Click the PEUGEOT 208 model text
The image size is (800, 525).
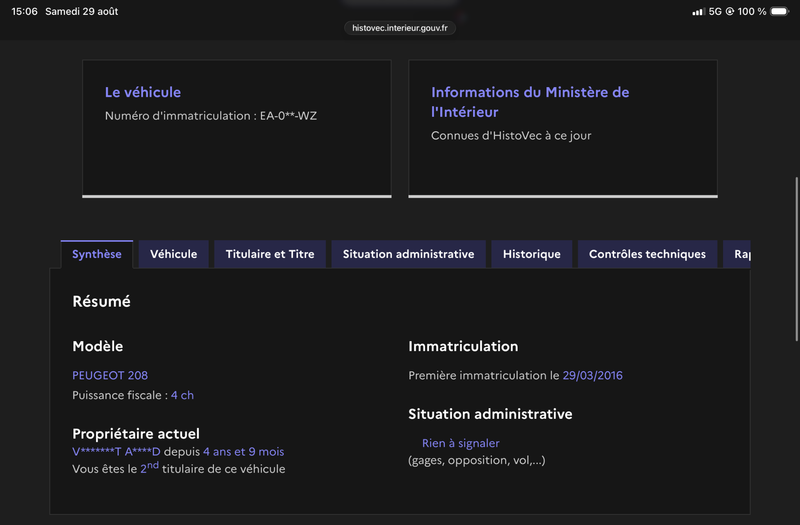(x=110, y=376)
